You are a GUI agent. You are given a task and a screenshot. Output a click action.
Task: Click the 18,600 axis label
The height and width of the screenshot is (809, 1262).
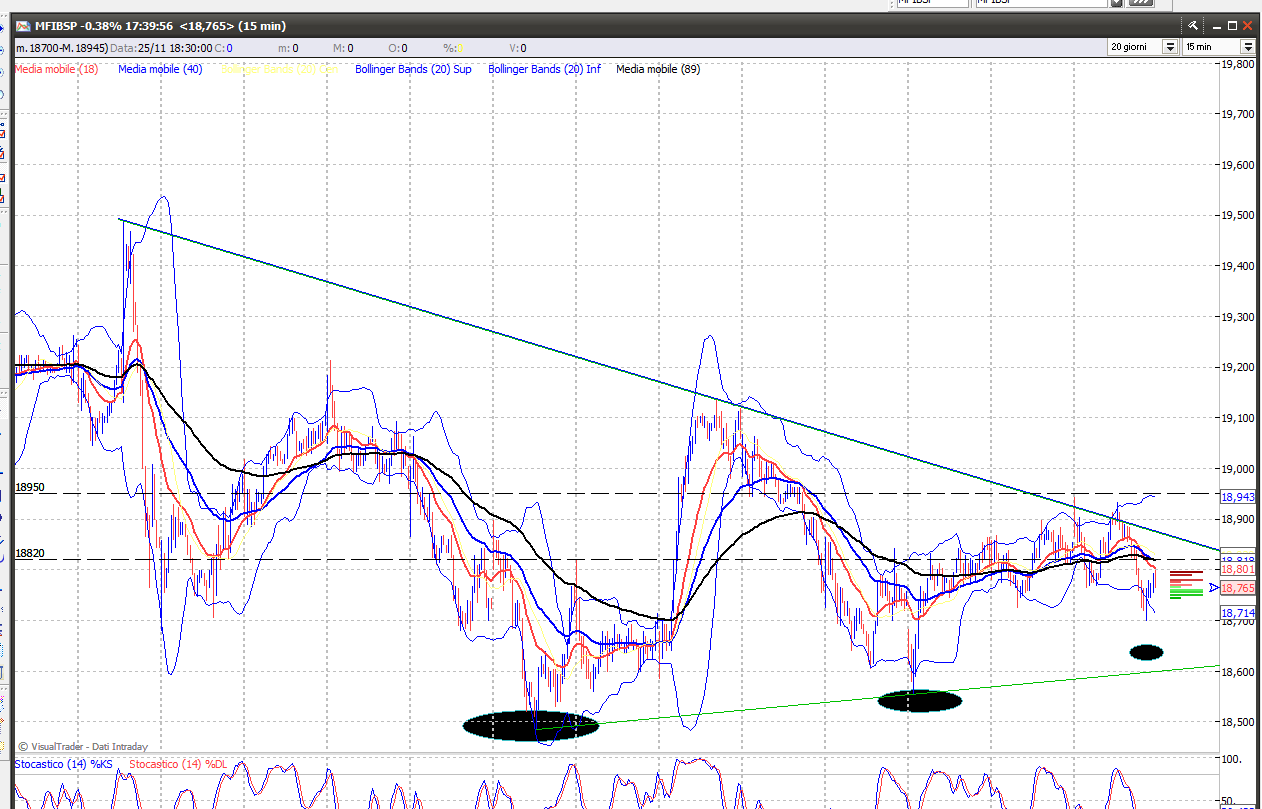[1238, 672]
